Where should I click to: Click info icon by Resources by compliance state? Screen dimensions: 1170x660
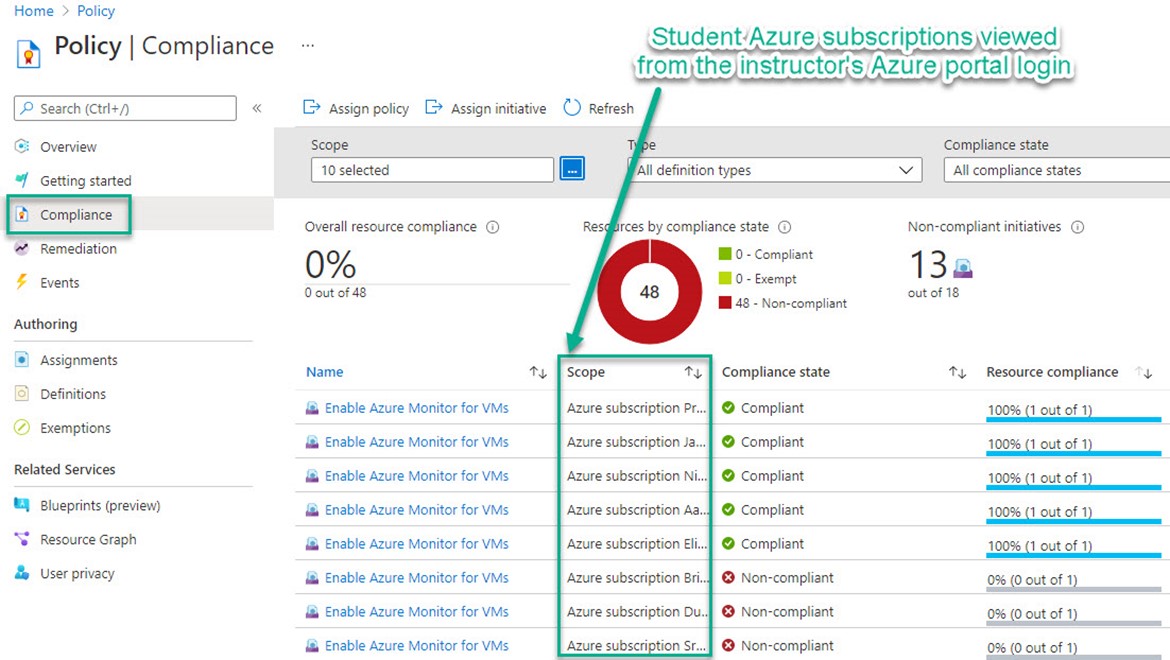785,227
